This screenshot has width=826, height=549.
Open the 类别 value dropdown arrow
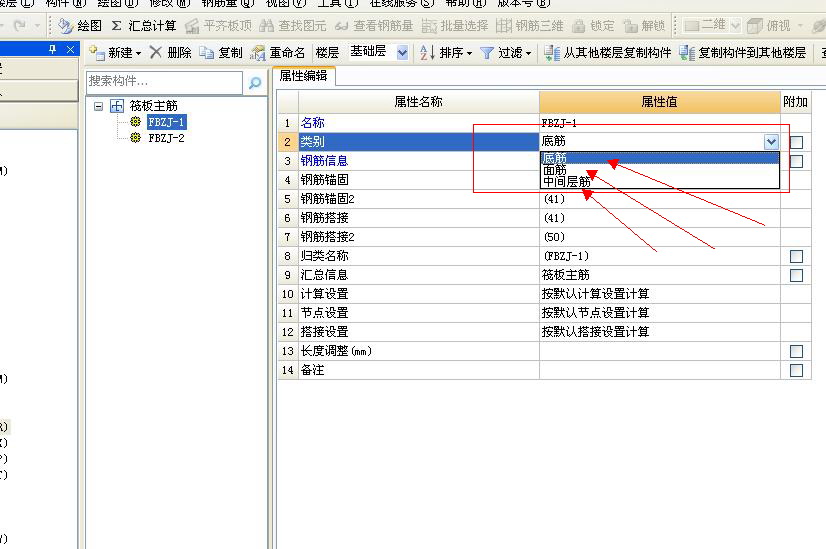click(x=771, y=142)
